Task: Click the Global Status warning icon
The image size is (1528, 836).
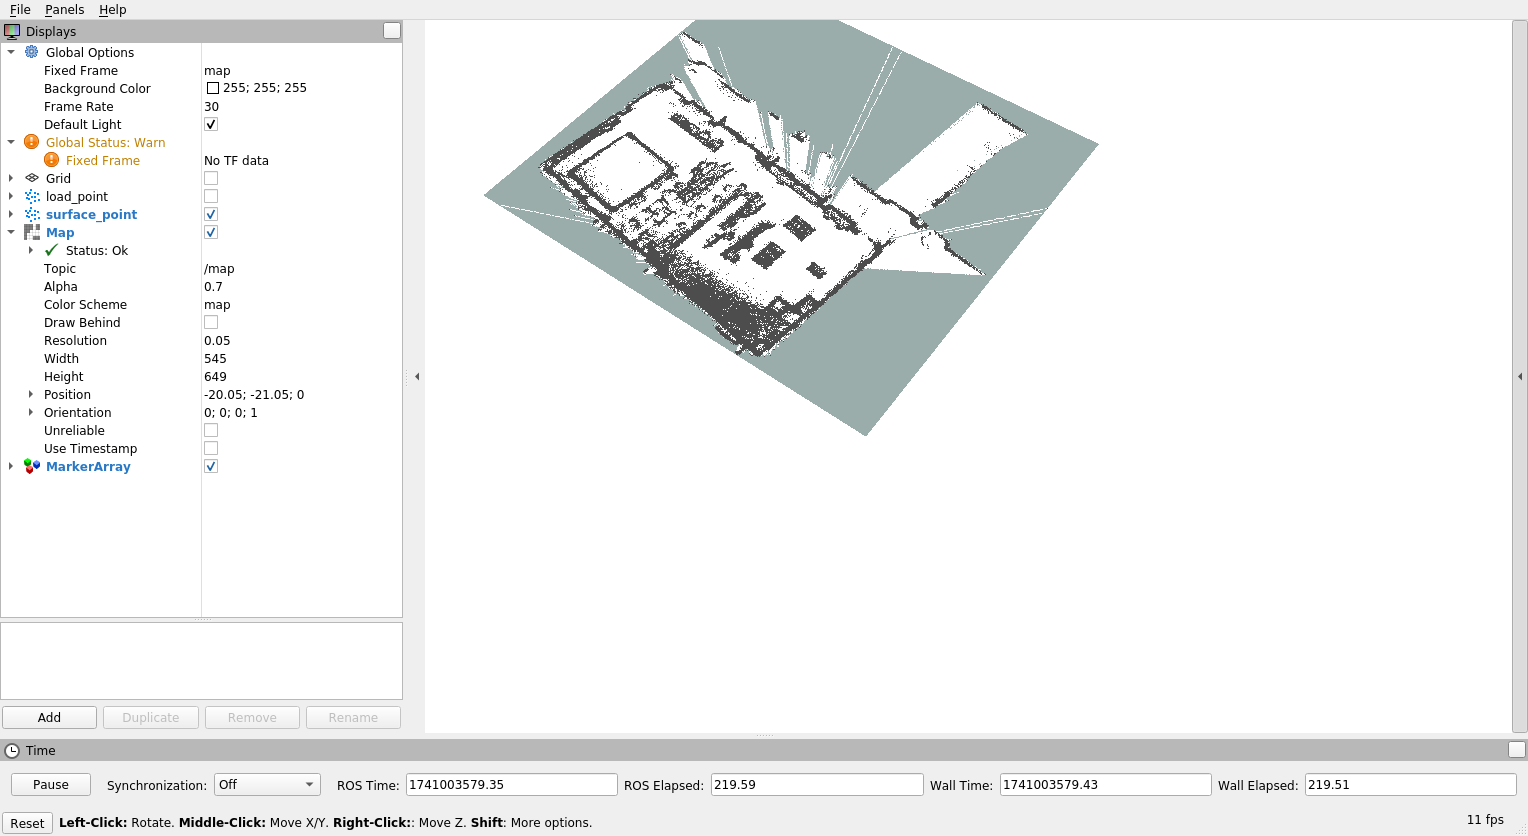Action: 32,142
